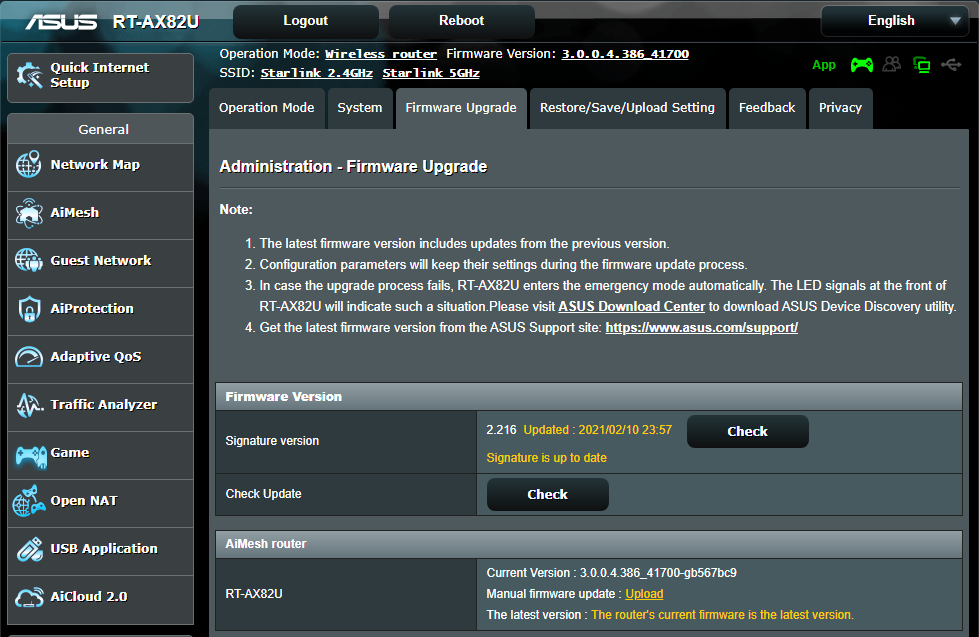Click Check in the Check Update row
Screen dimensions: 979x637
[x=548, y=495]
